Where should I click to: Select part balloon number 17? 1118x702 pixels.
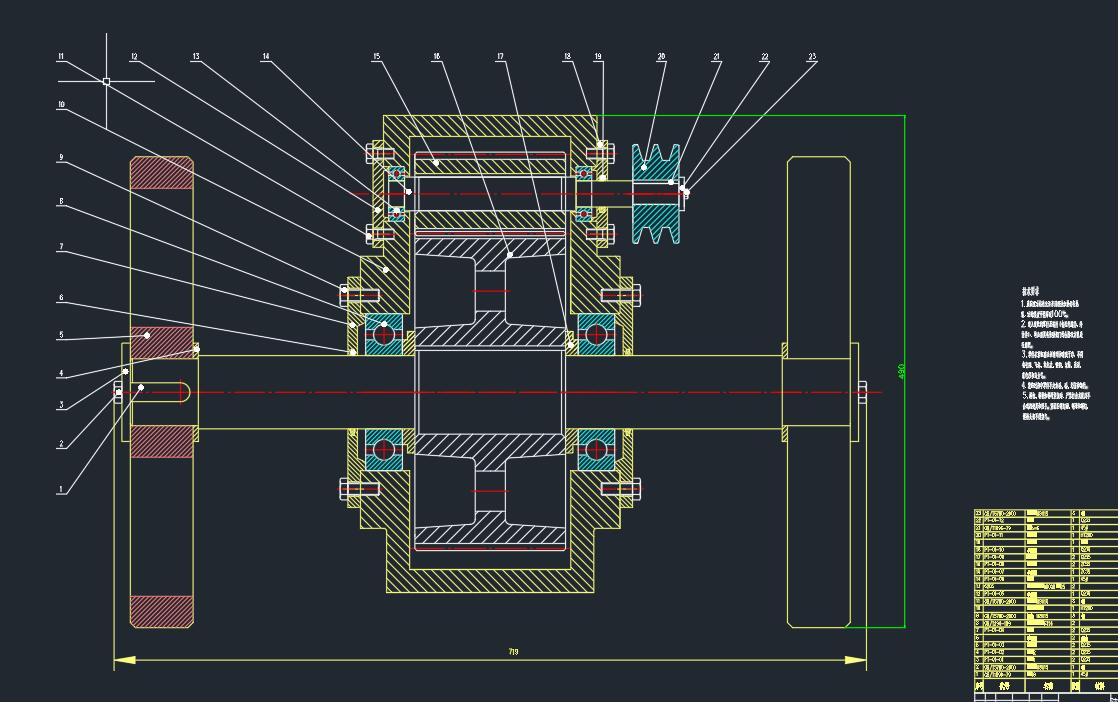501,56
